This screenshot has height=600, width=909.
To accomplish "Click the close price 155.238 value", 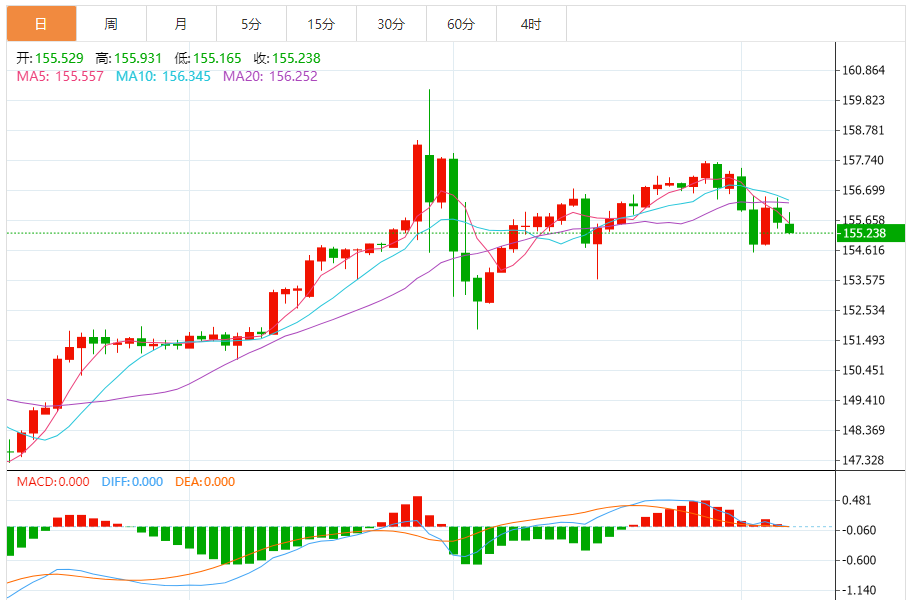I will click(296, 59).
